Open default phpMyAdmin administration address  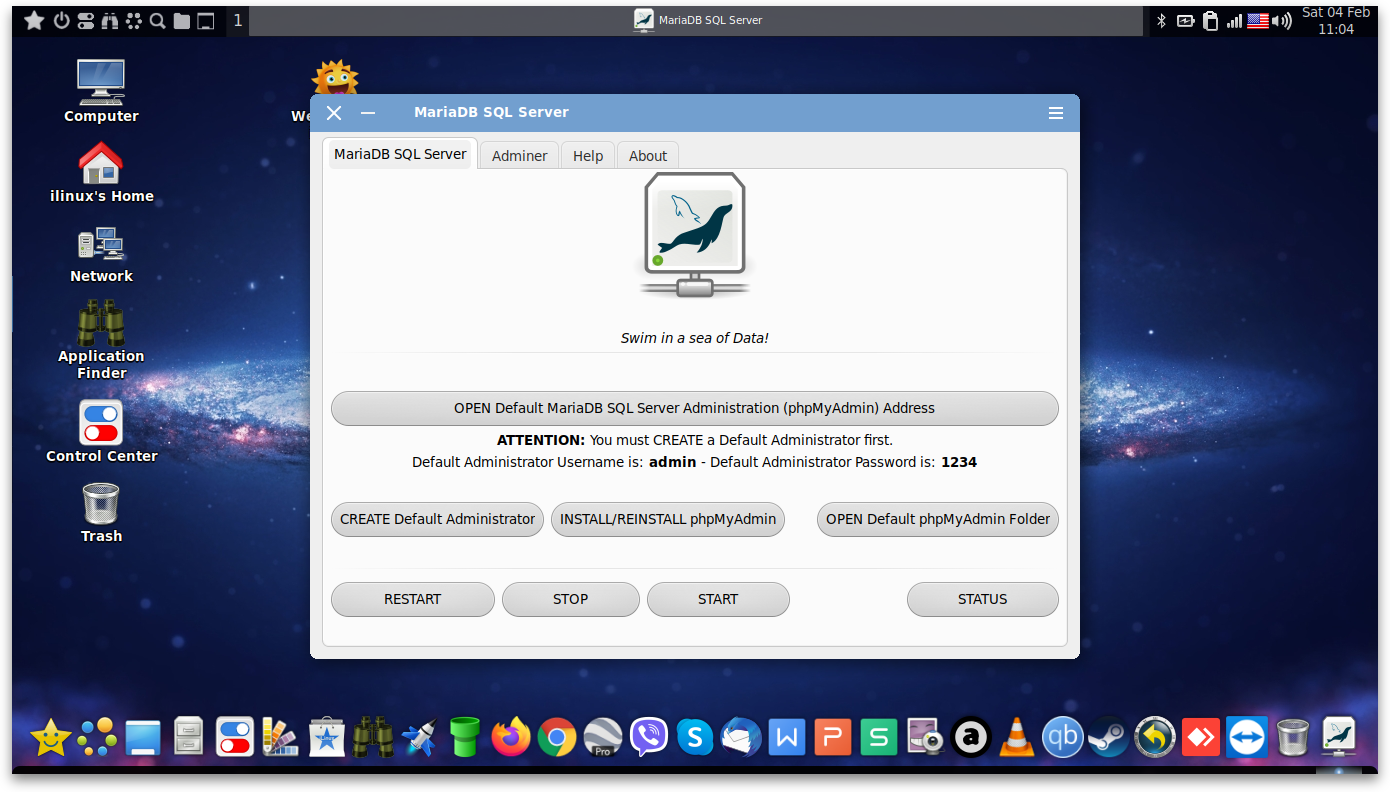[694, 408]
